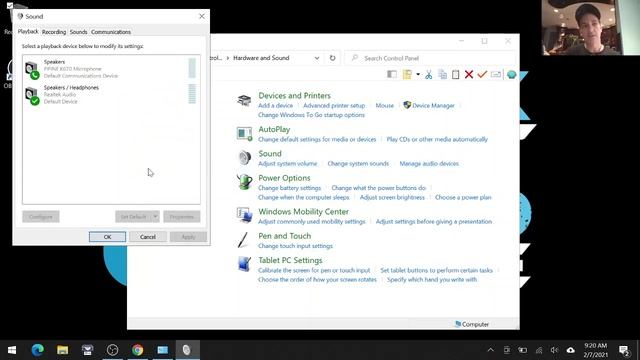Click the Windows Mobility Center icon
The height and width of the screenshot is (360, 640).
pos(244,216)
